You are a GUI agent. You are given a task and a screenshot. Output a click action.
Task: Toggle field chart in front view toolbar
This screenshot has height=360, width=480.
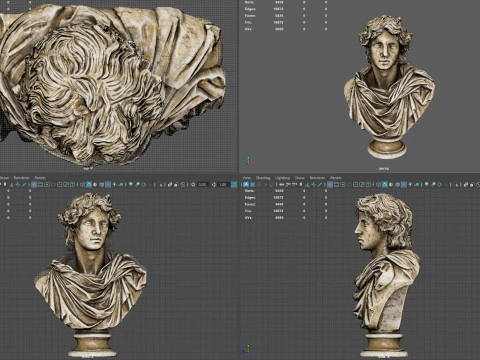[59, 184]
